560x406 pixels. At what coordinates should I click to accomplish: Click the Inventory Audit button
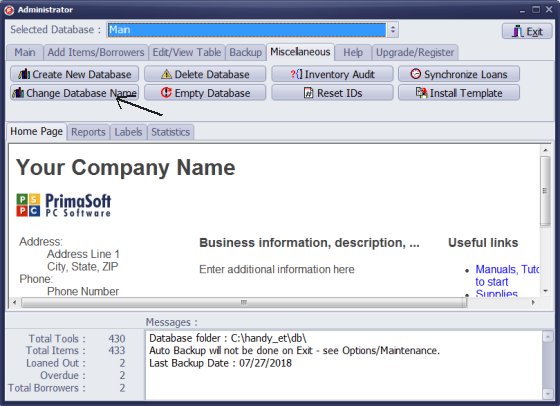(x=332, y=74)
